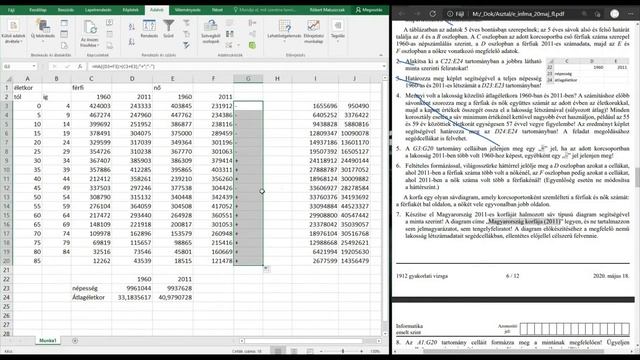This screenshot has height=360, width=640.
Task: Click horizontal scrollbar left arrow
Action: click(242, 341)
